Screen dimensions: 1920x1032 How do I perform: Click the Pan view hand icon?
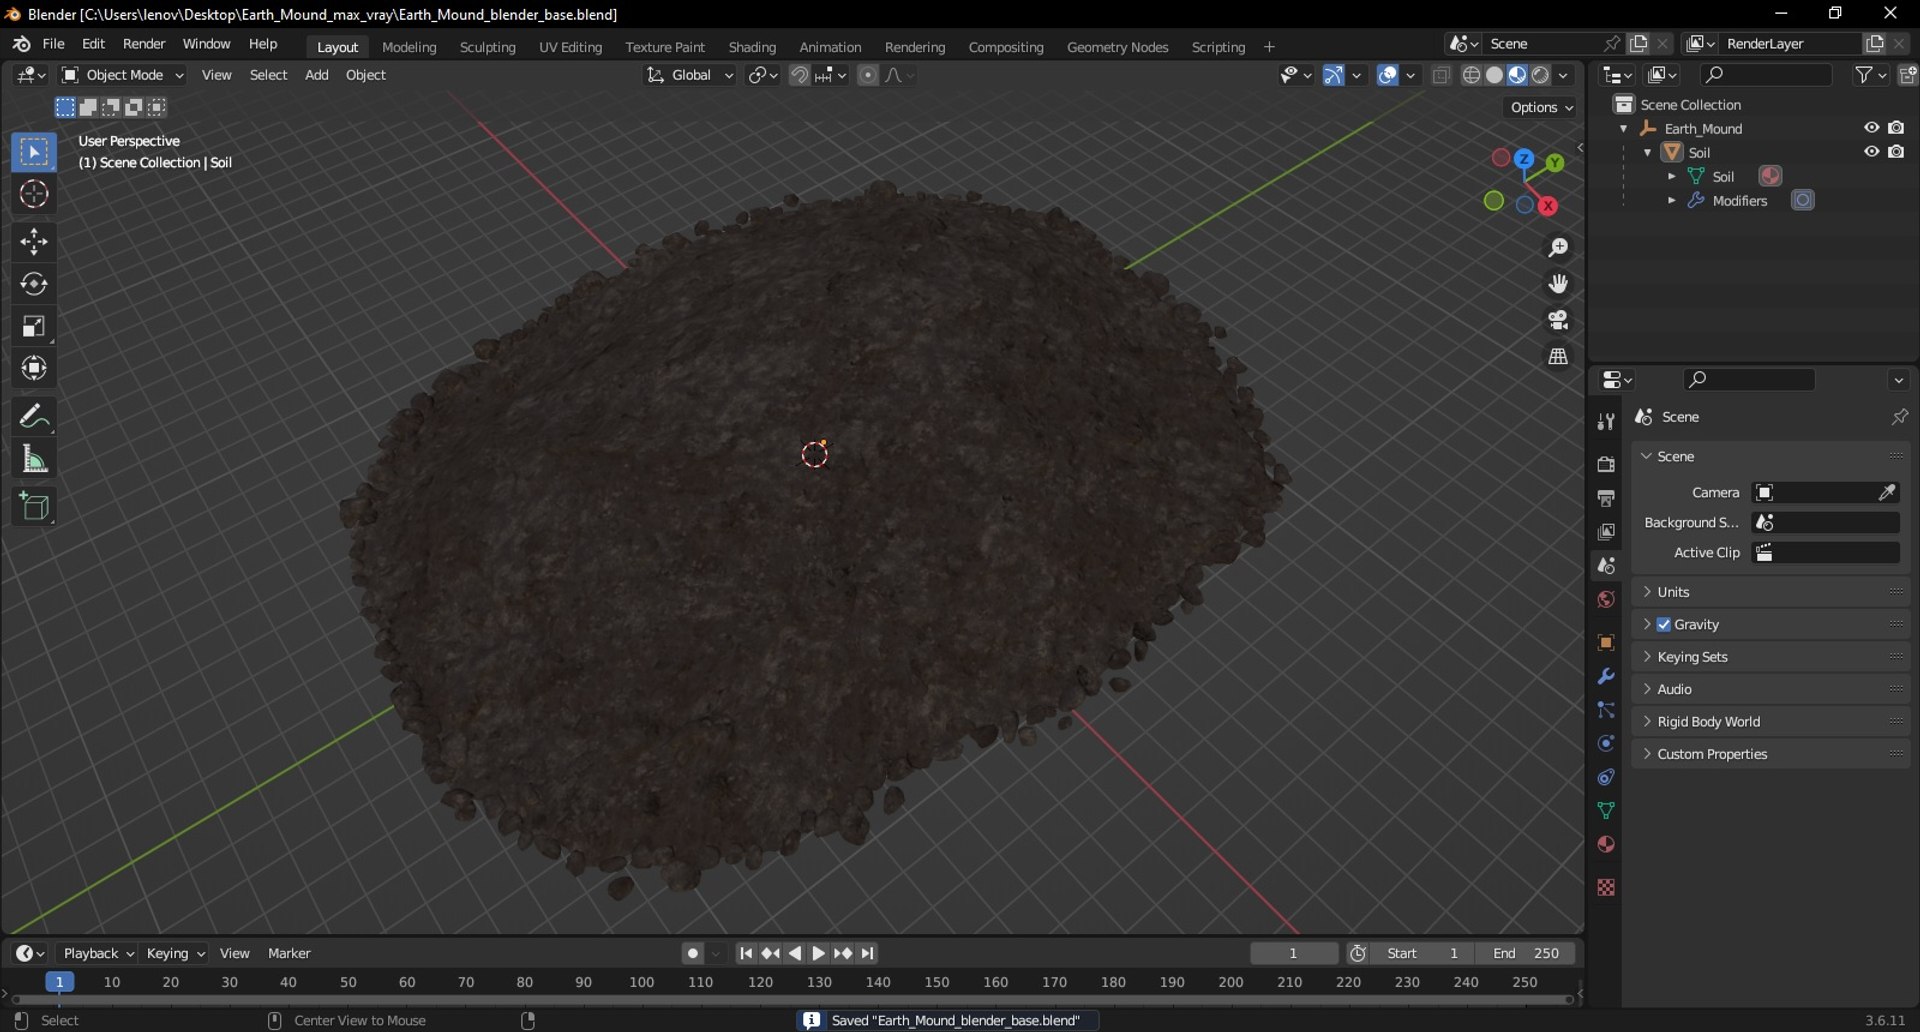click(1558, 284)
